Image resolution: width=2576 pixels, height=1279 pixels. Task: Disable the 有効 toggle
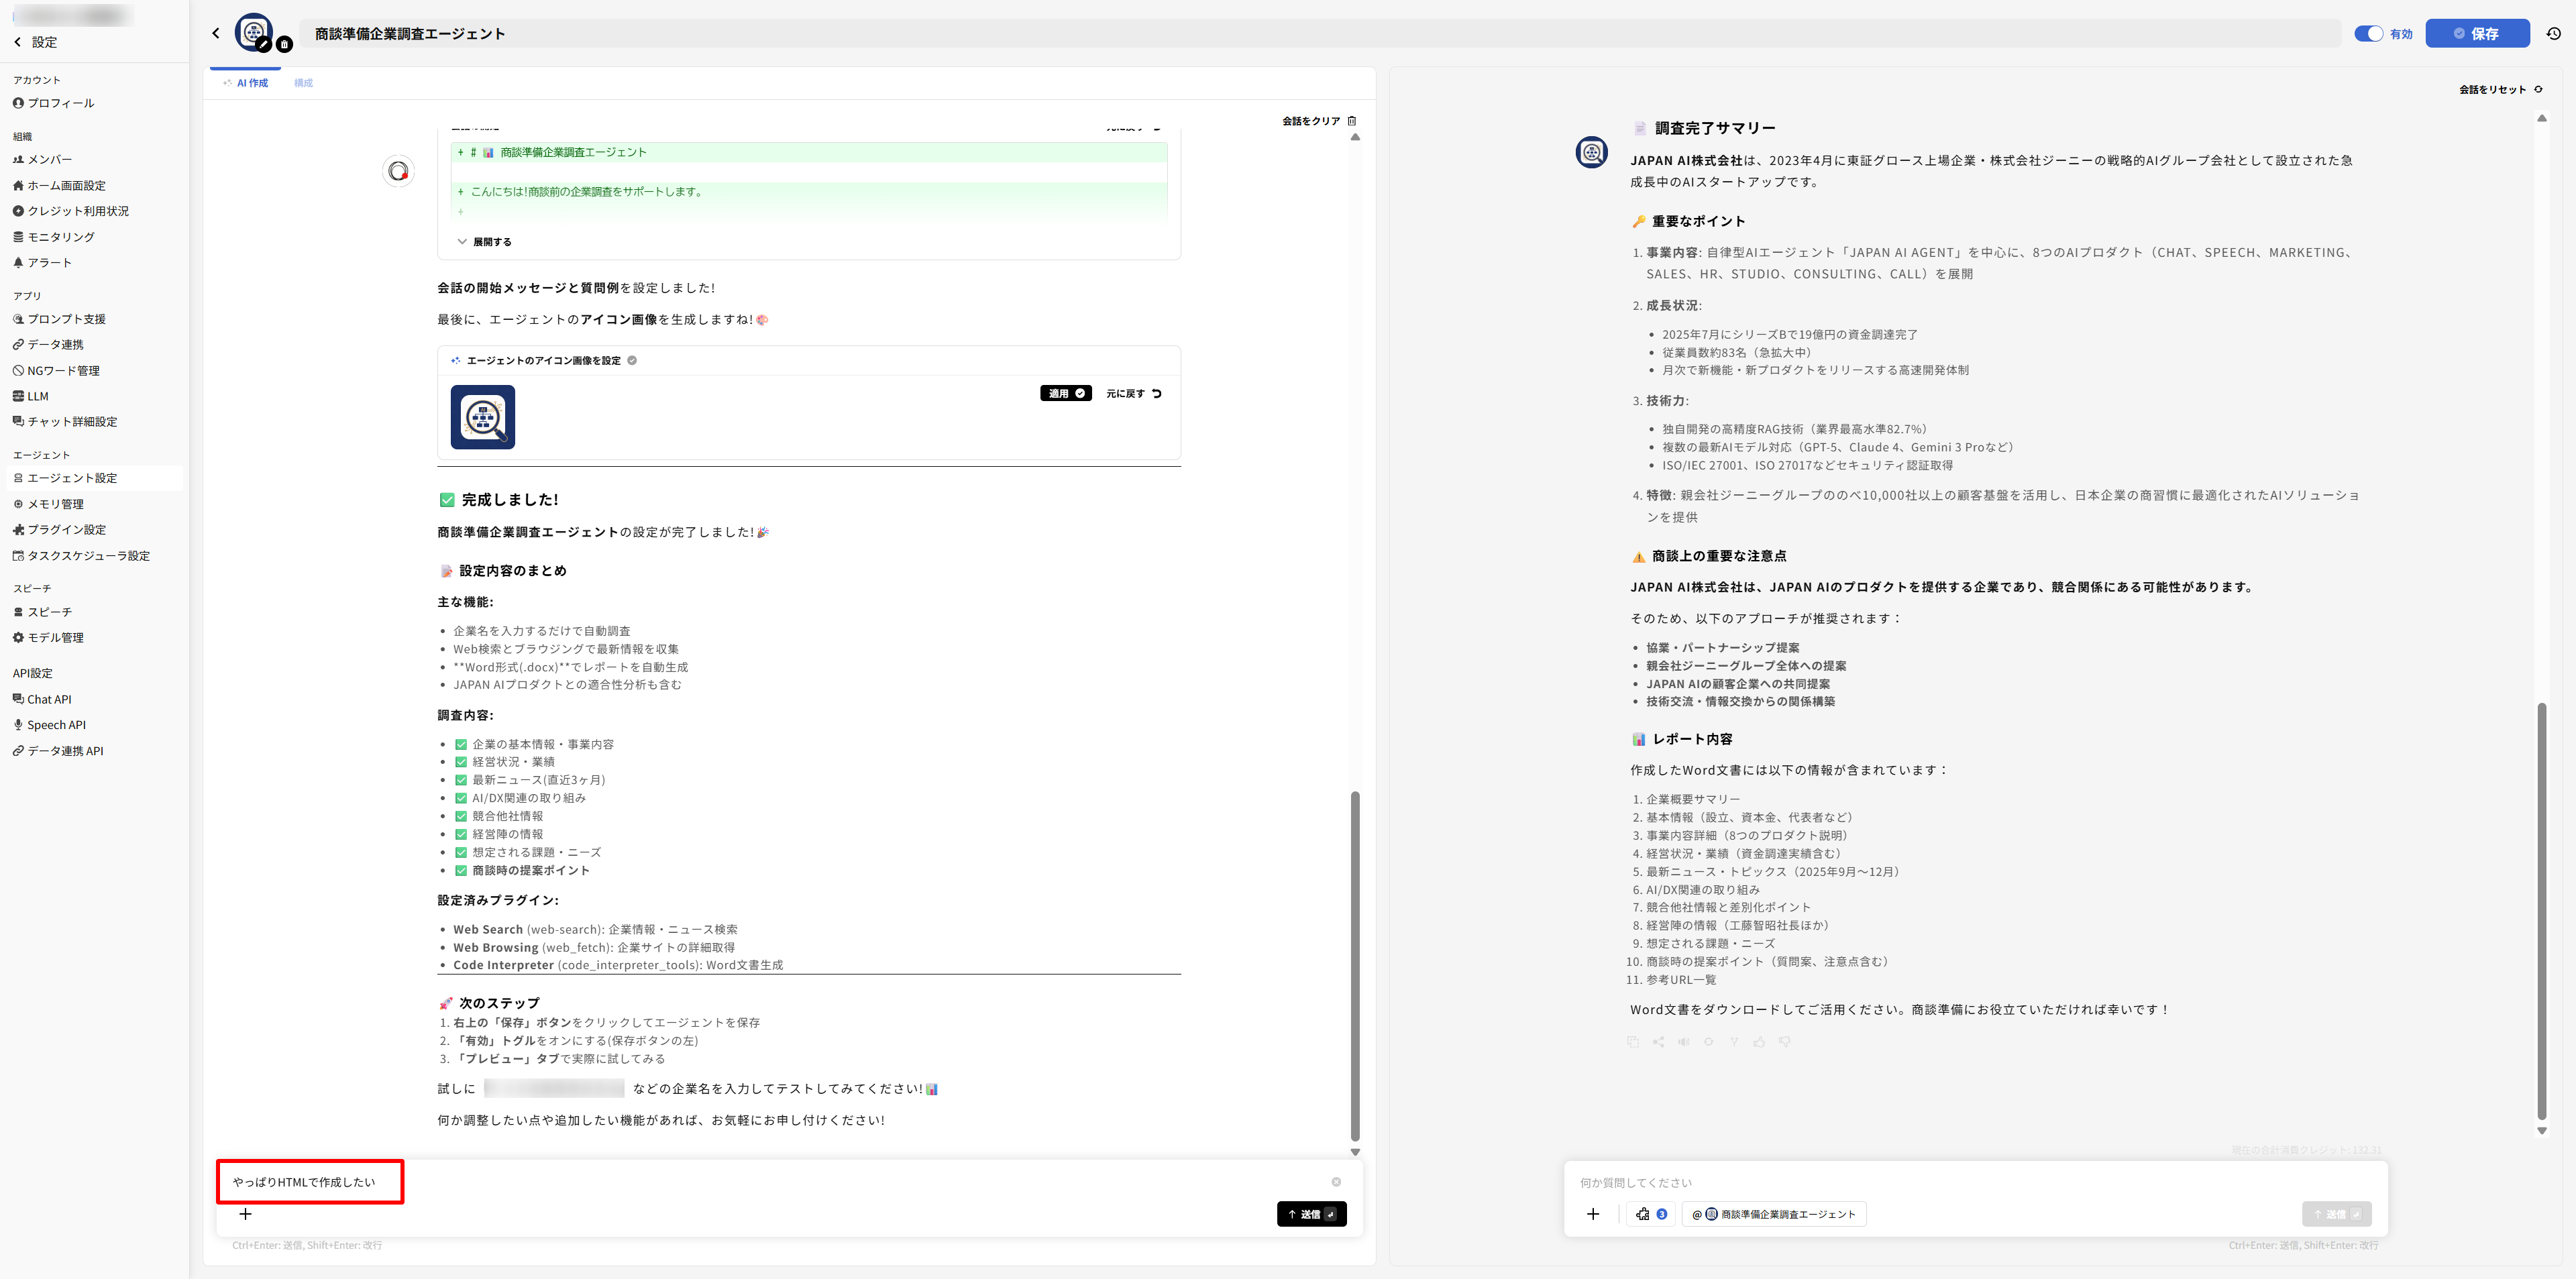(x=2368, y=33)
